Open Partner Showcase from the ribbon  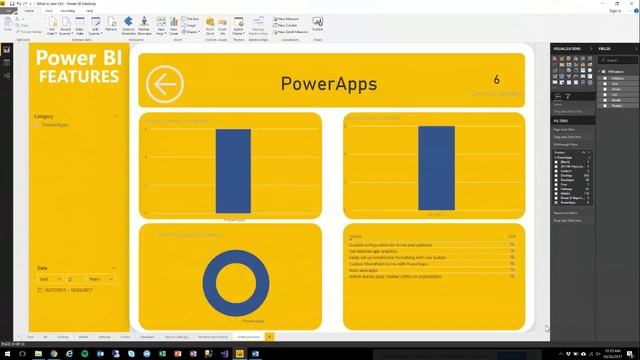(x=144, y=26)
